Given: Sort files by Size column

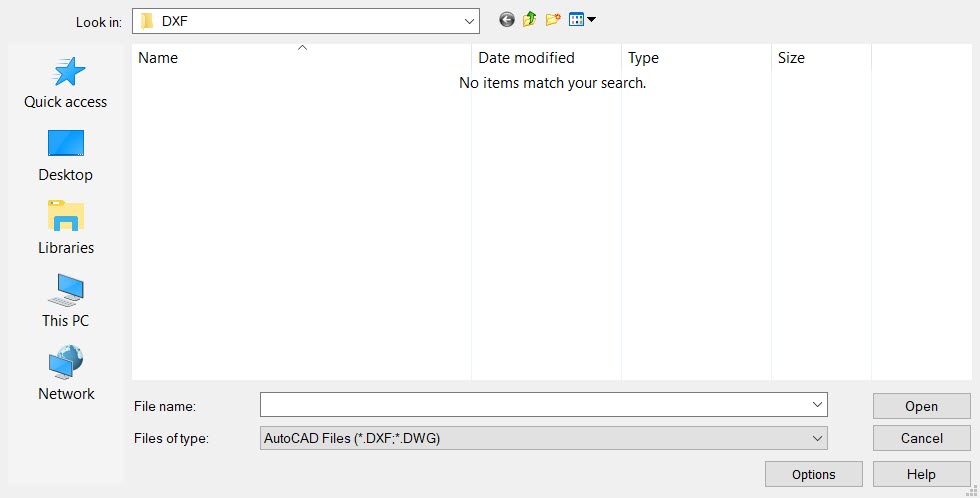Looking at the screenshot, I should (820, 58).
